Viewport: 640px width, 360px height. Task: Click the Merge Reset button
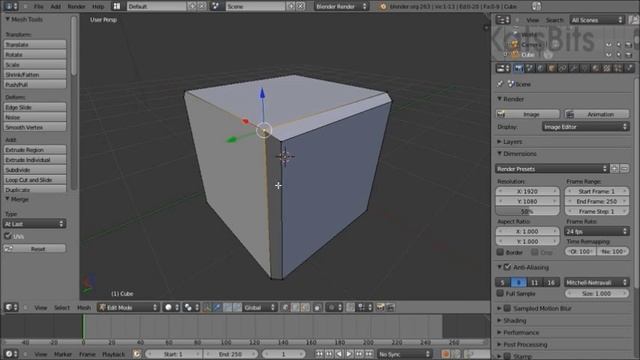35,249
